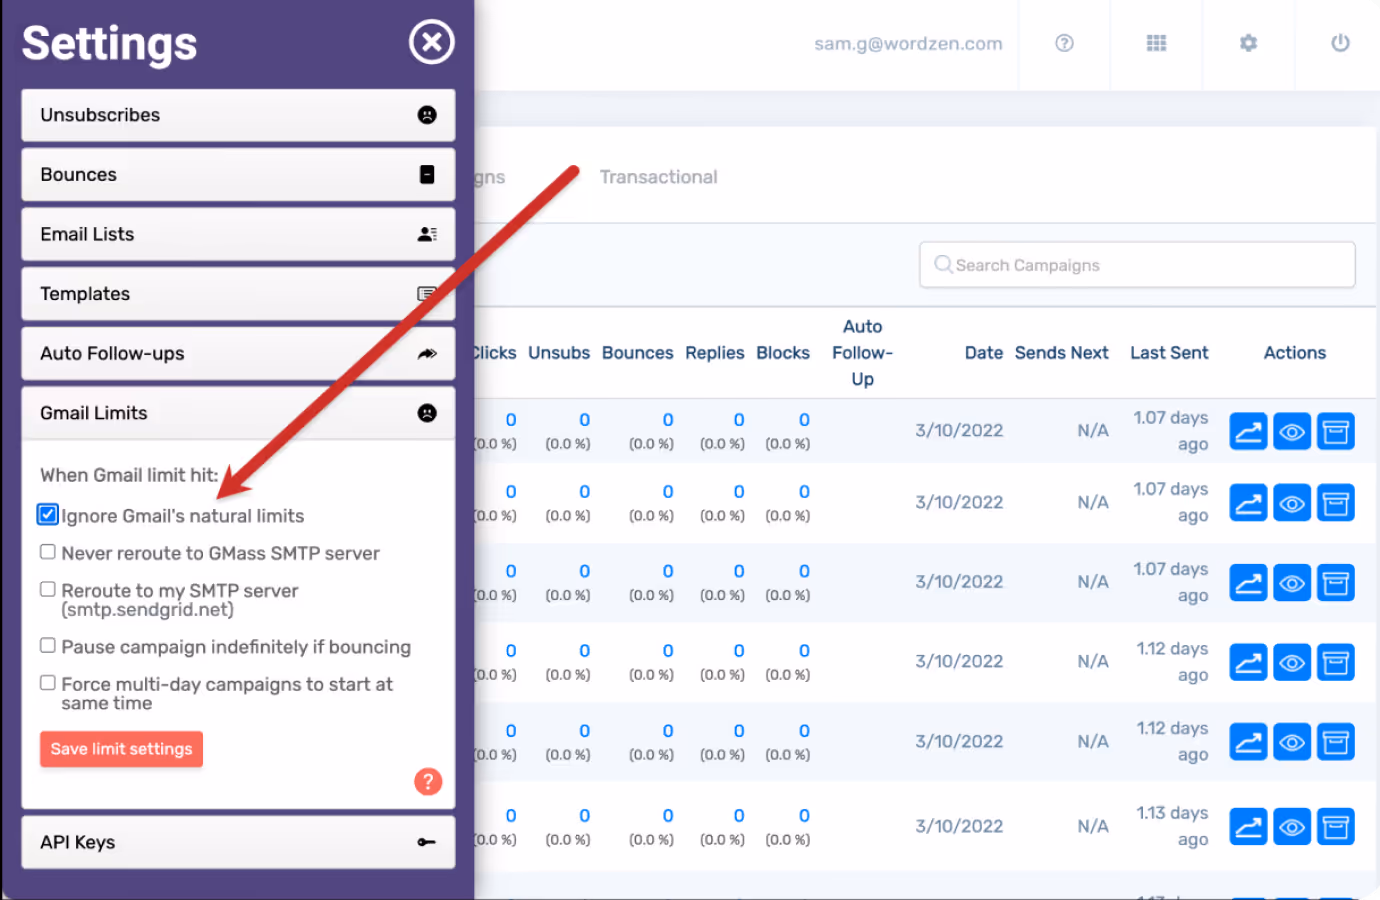Click the power logout icon

click(x=1340, y=43)
